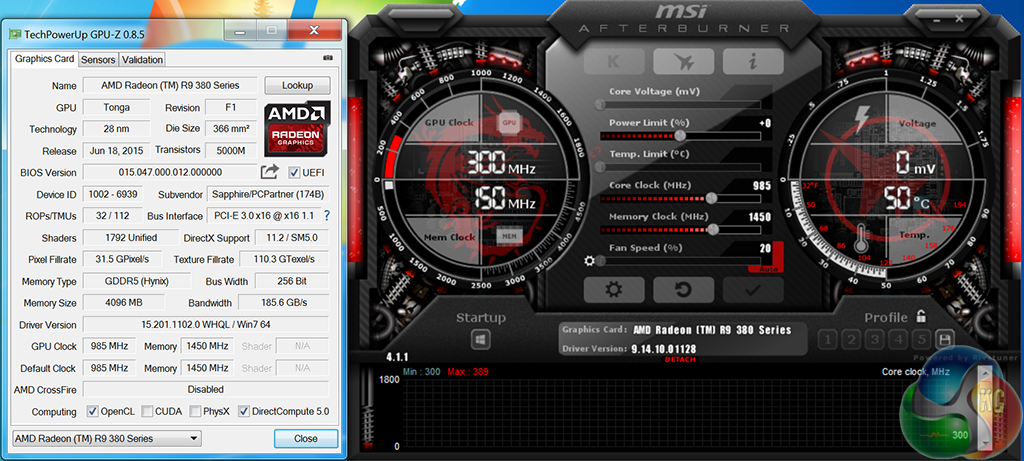1024x461 pixels.
Task: Click the Core Clock value 985
Action: tap(761, 185)
